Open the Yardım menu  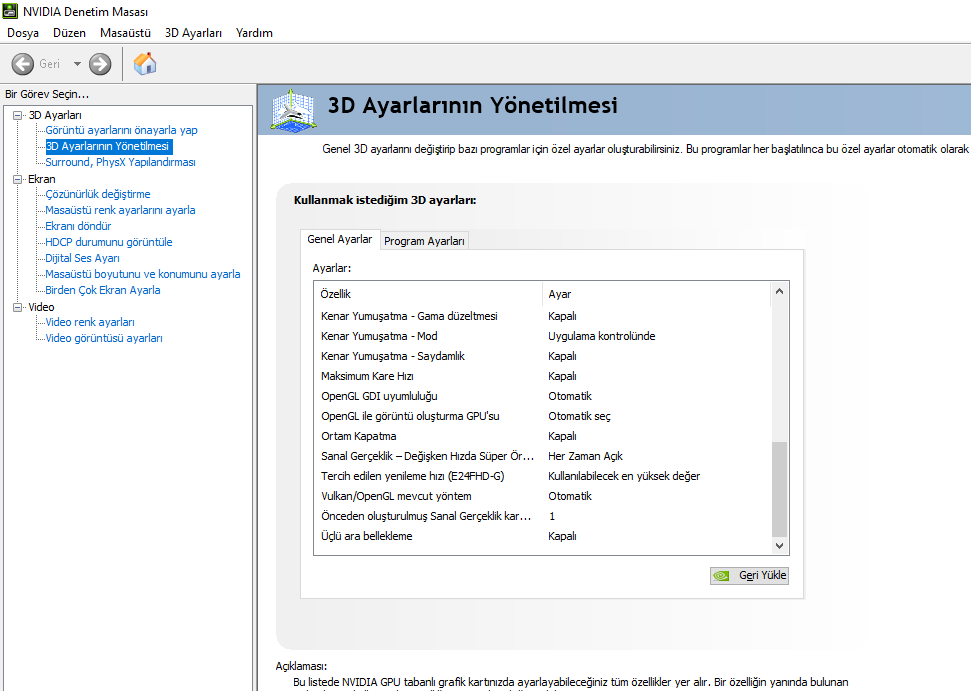coord(254,33)
